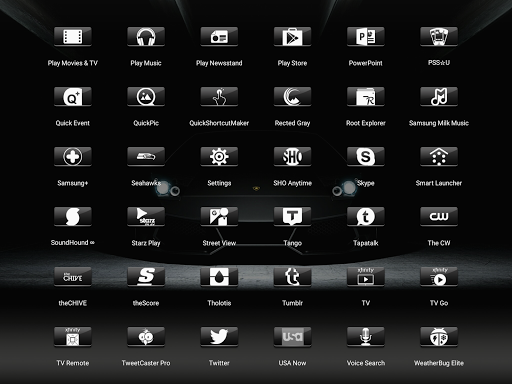Screen dimensions: 512x384
Task: Open the xfinity TV icon
Action: [366, 276]
